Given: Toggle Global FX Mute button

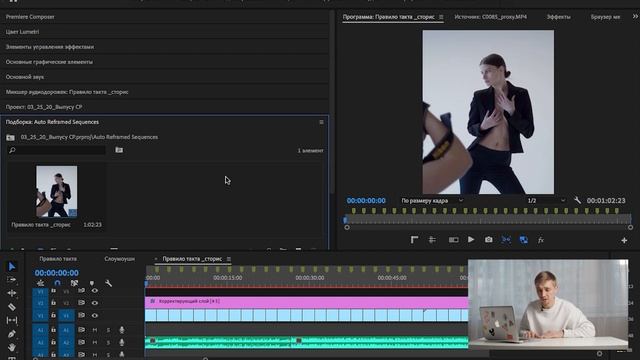Looking at the screenshot, I should coord(541,240).
